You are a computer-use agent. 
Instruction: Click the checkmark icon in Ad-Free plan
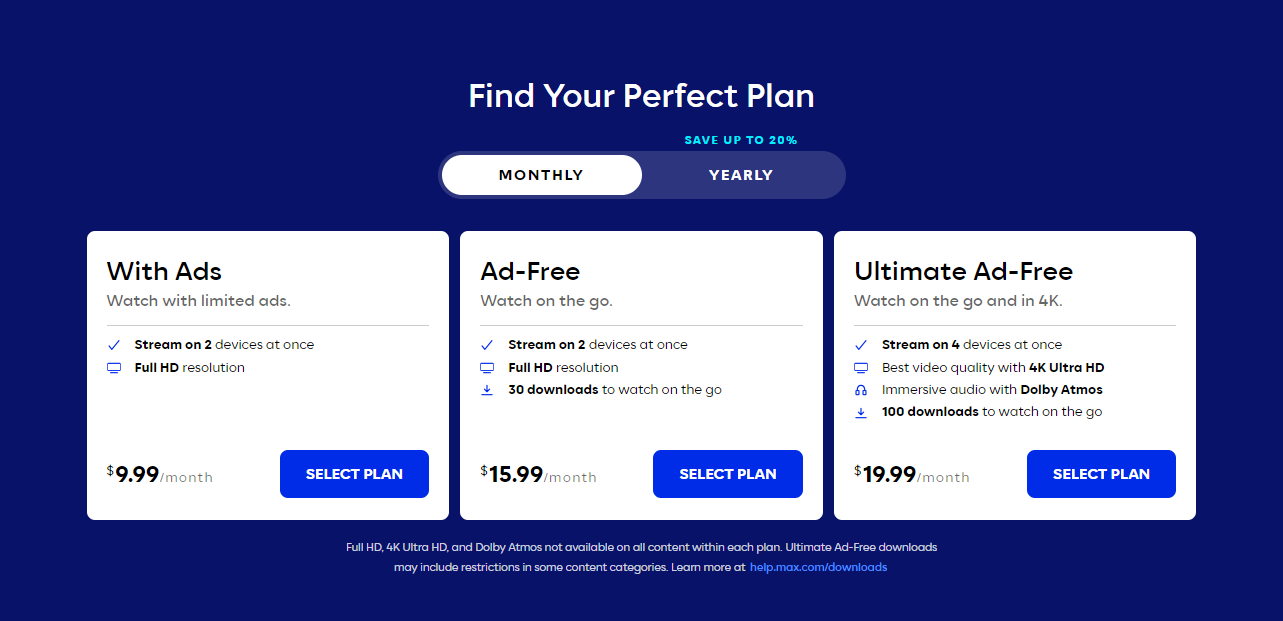(x=487, y=345)
